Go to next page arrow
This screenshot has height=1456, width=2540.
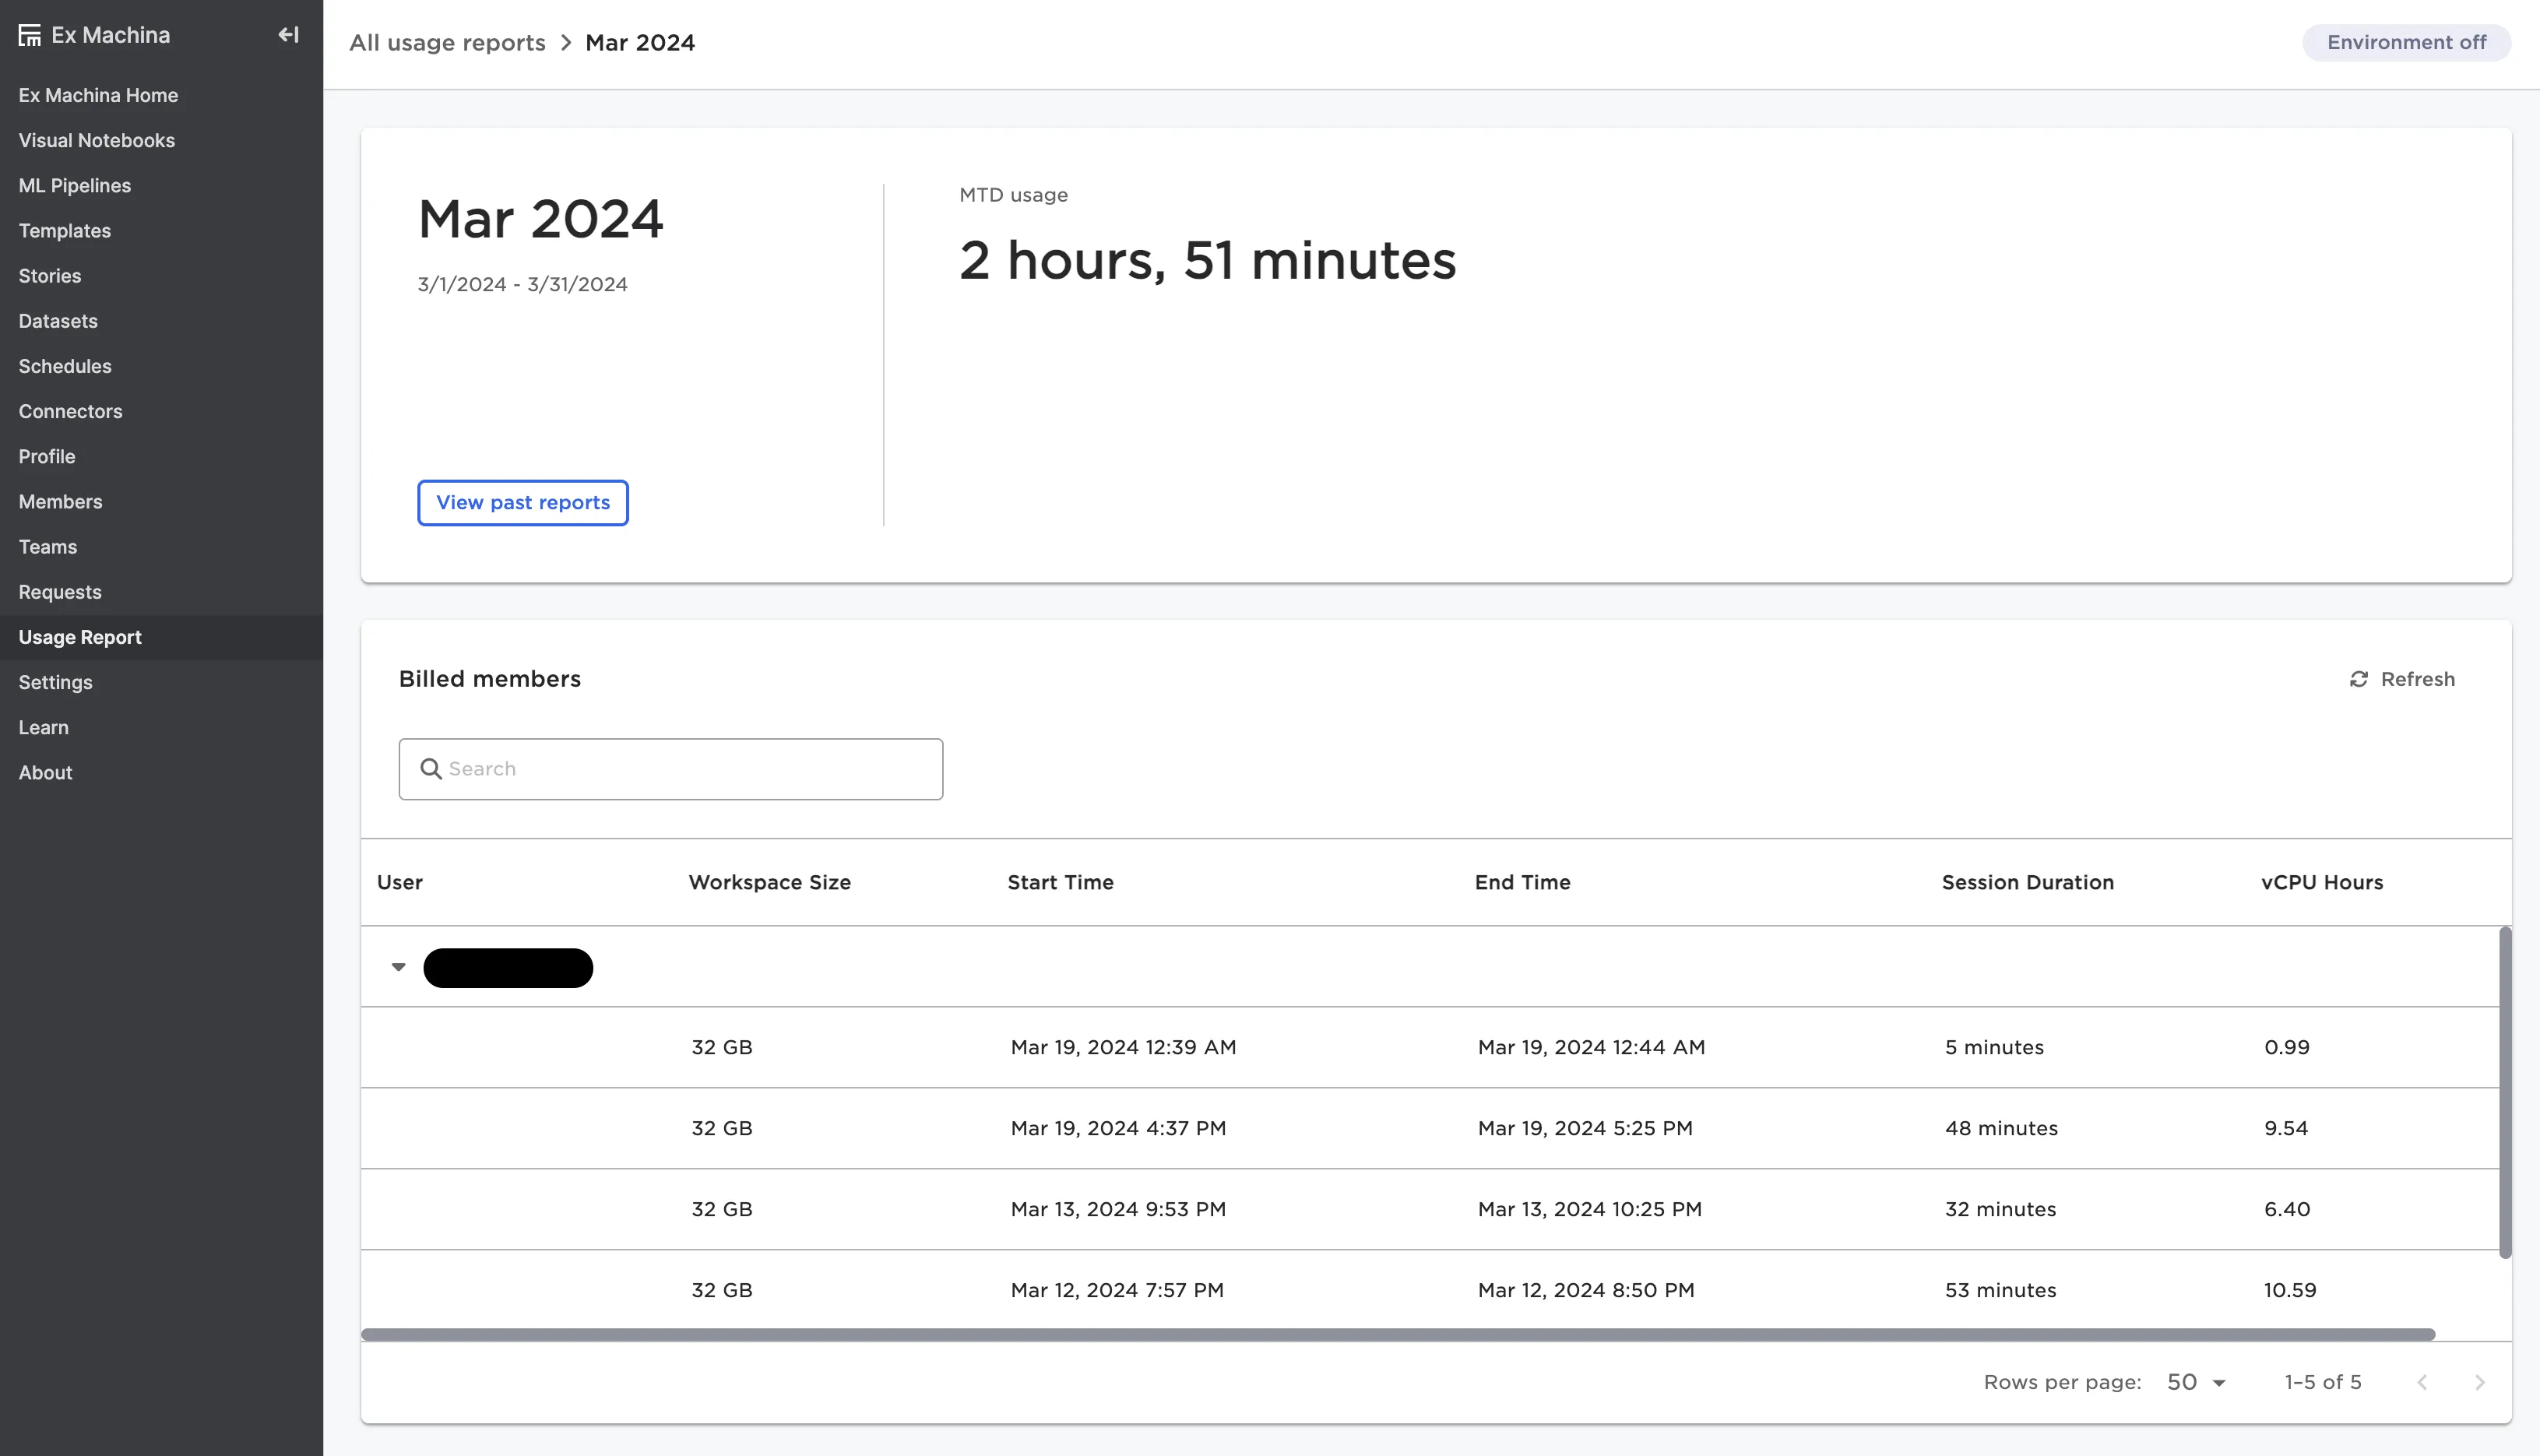coord(2479,1382)
